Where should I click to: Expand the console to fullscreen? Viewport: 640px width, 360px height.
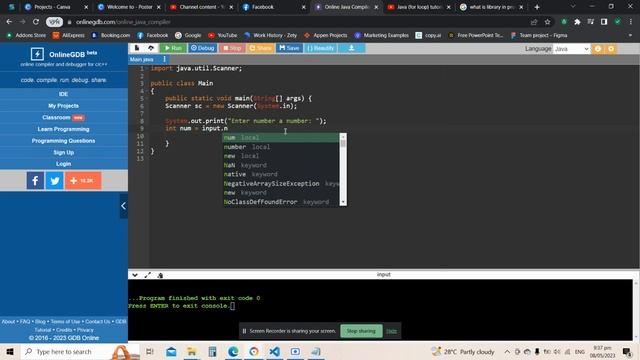coord(147,275)
